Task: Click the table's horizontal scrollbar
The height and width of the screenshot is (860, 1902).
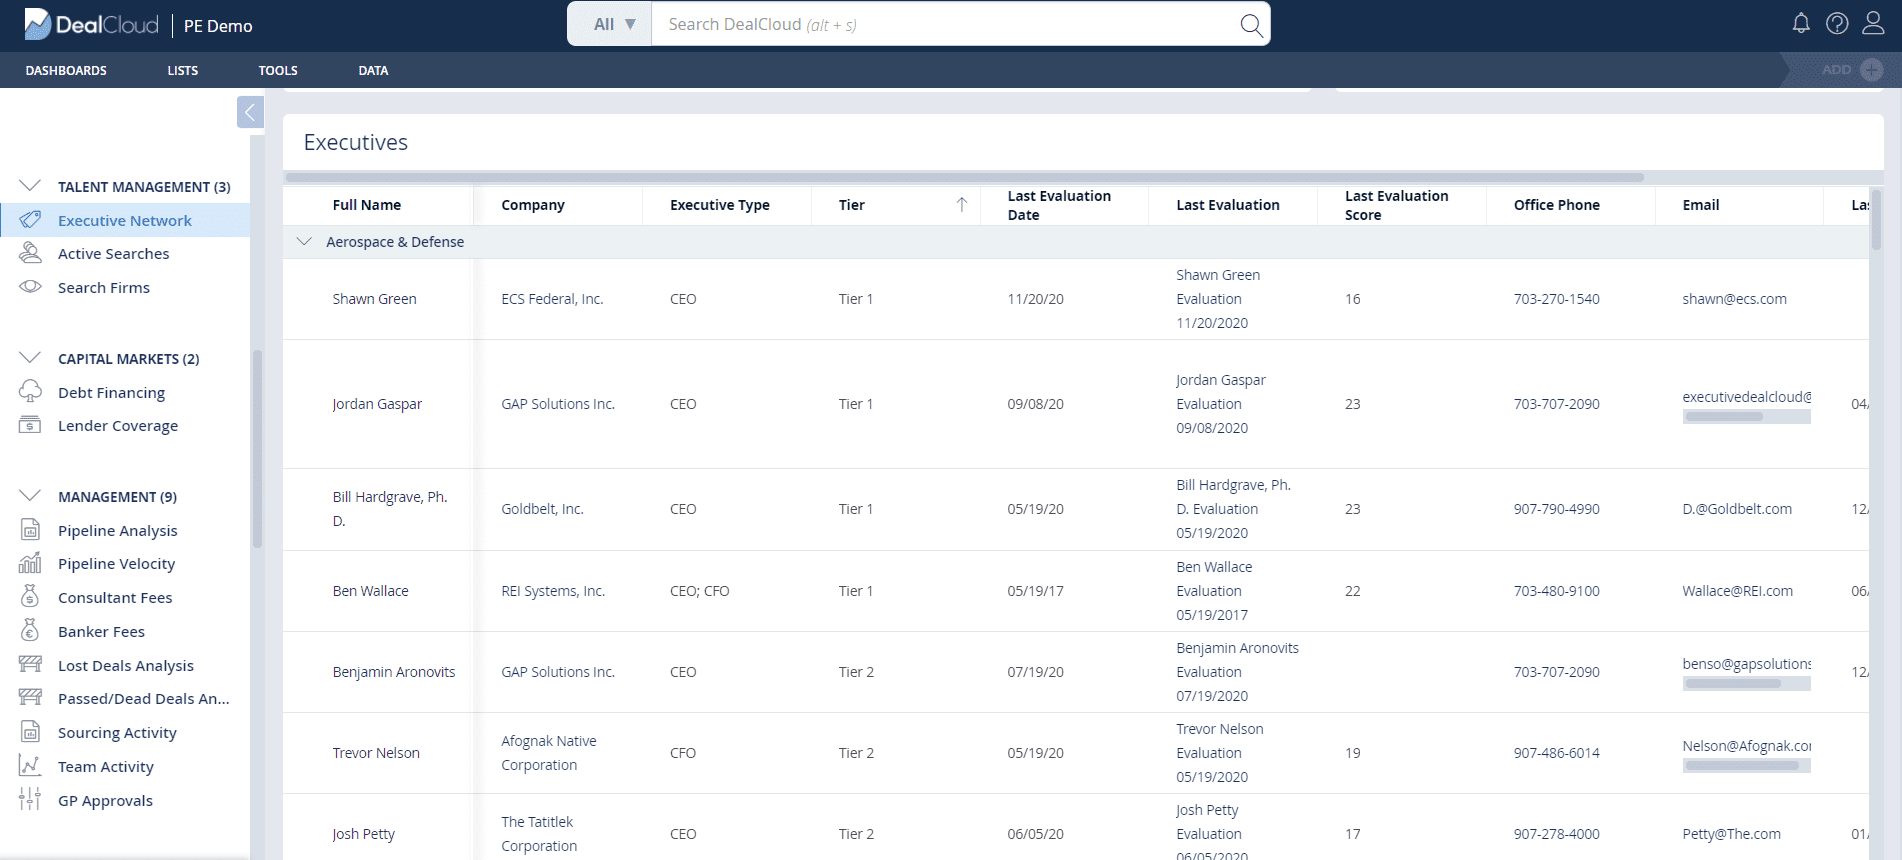Action: pos(964,177)
